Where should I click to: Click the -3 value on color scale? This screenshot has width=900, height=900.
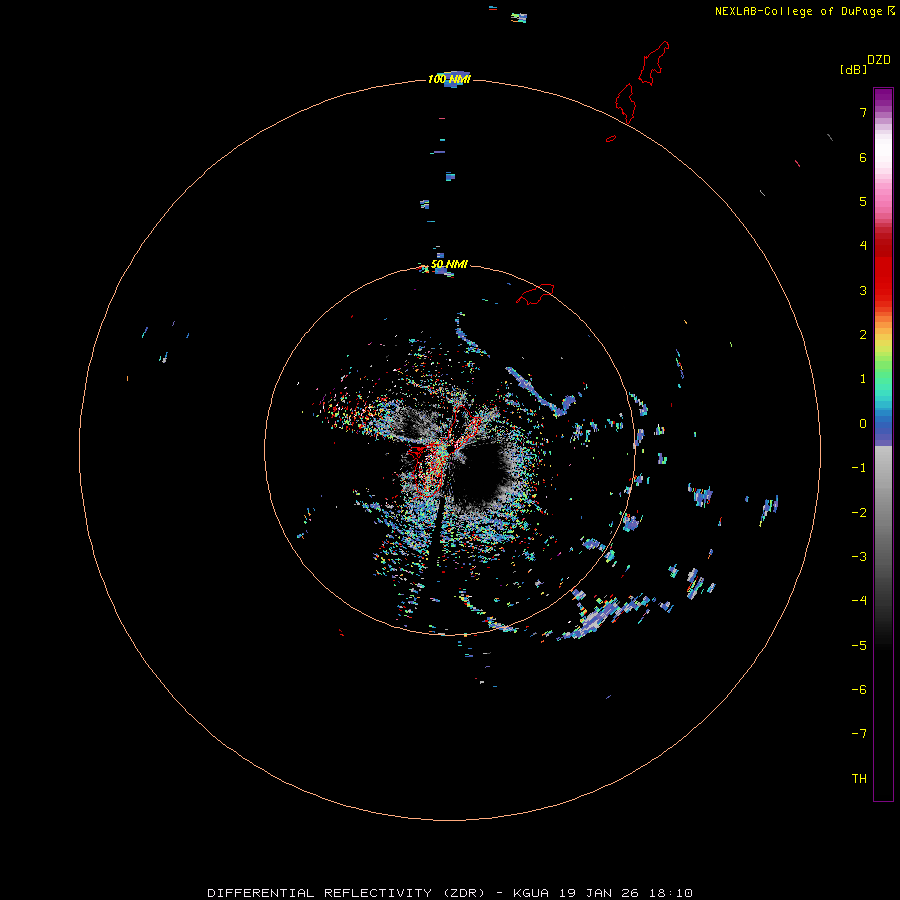[x=859, y=557]
